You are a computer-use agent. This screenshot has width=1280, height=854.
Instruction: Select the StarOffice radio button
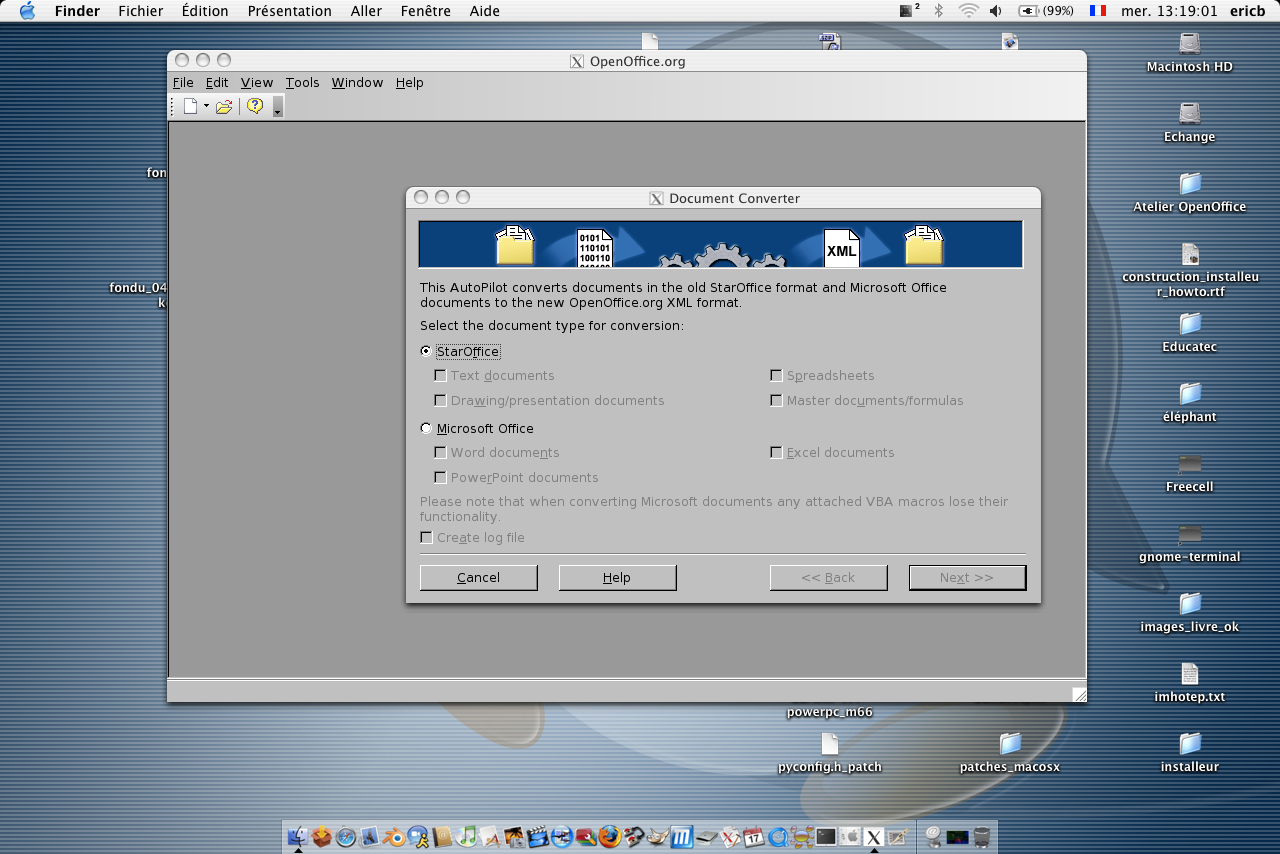point(426,351)
